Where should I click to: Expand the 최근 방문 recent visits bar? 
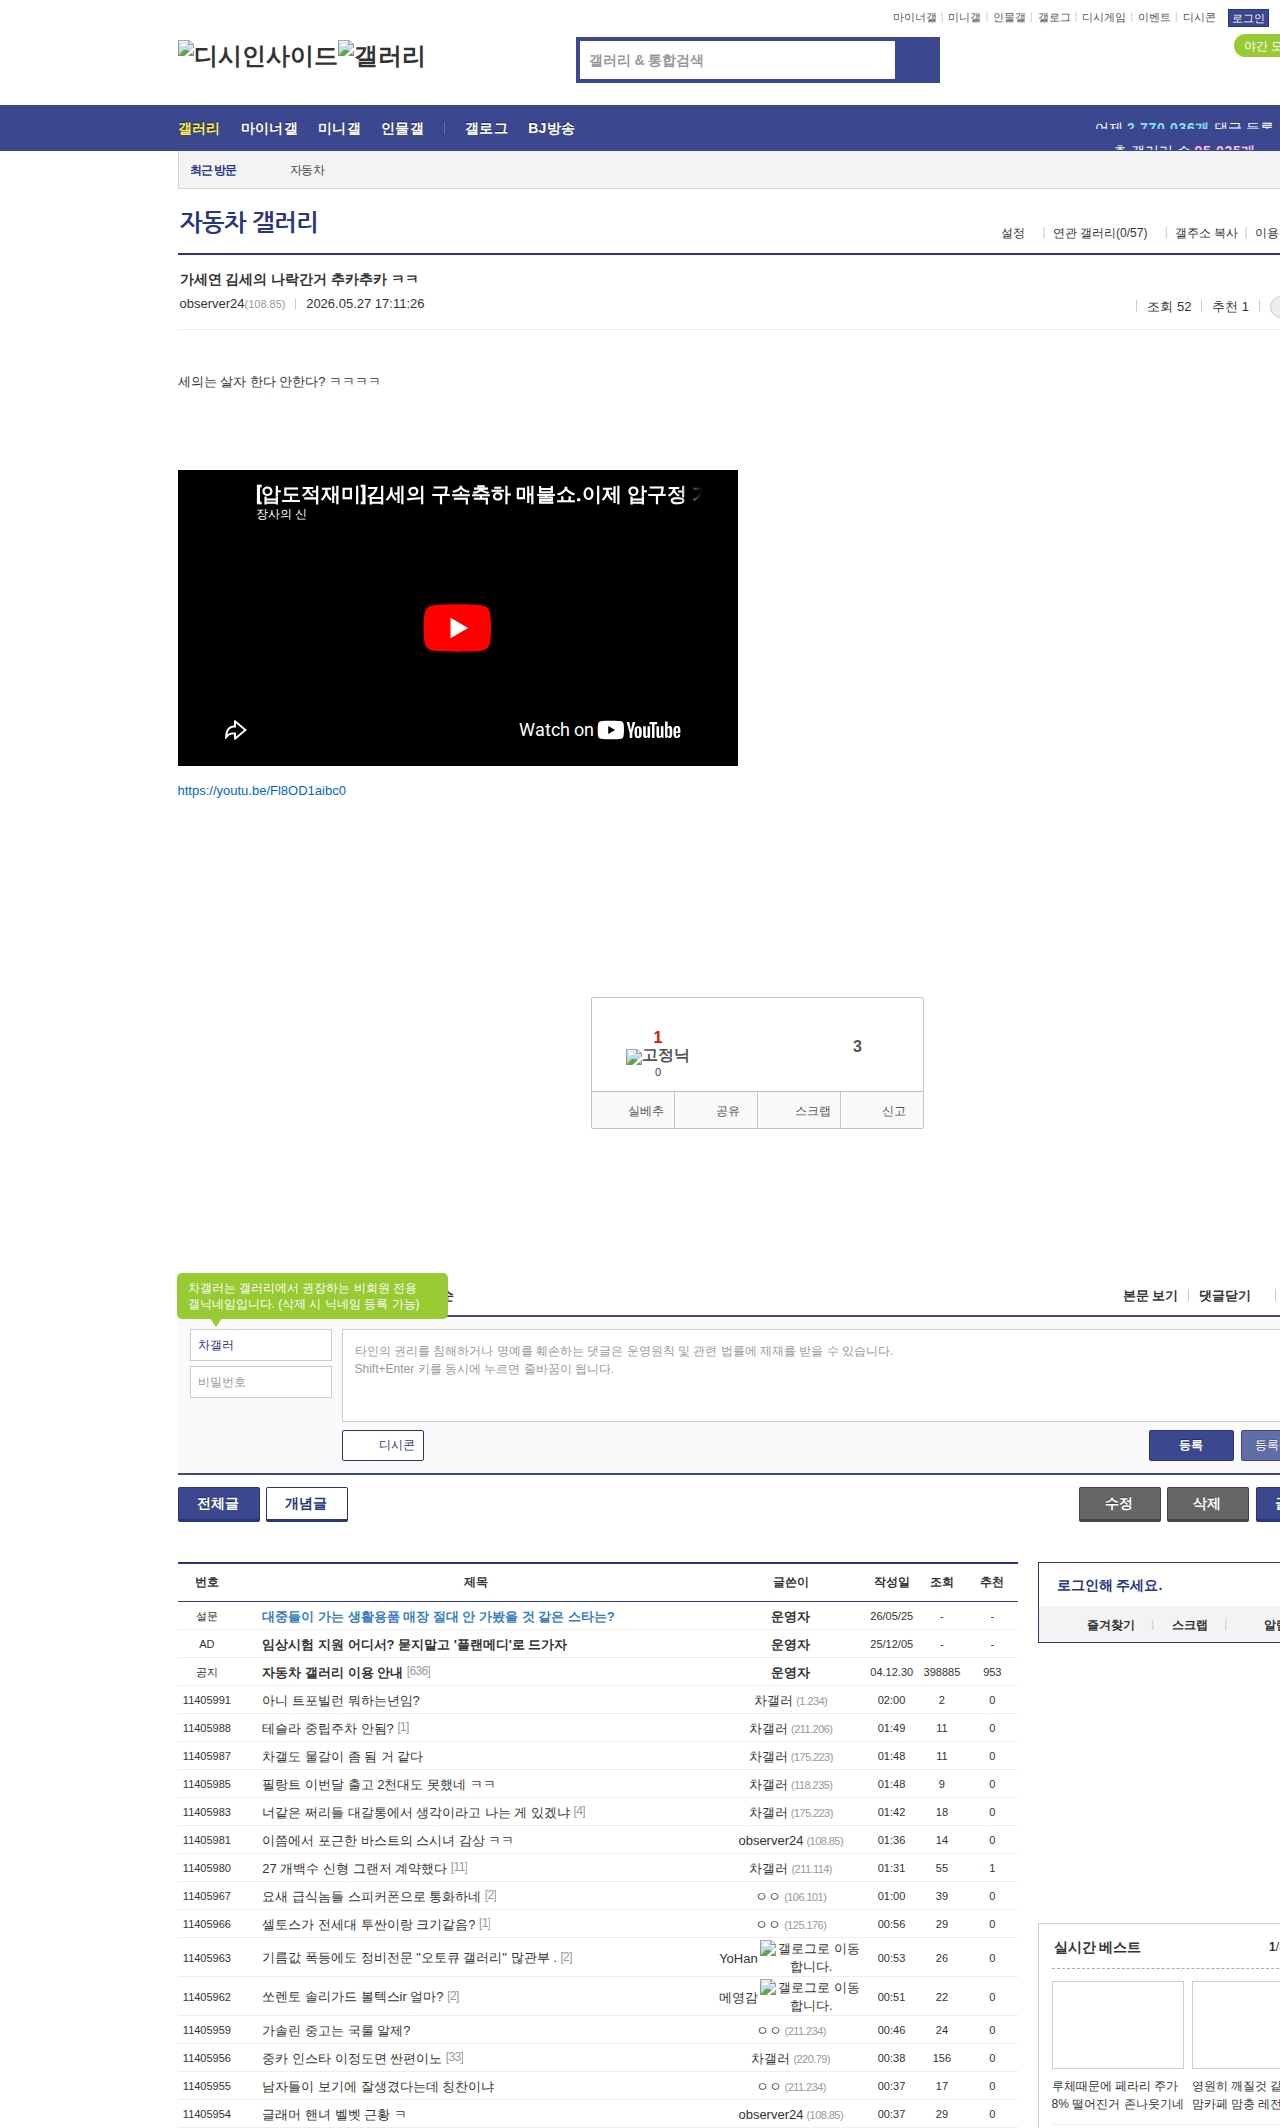(x=213, y=171)
